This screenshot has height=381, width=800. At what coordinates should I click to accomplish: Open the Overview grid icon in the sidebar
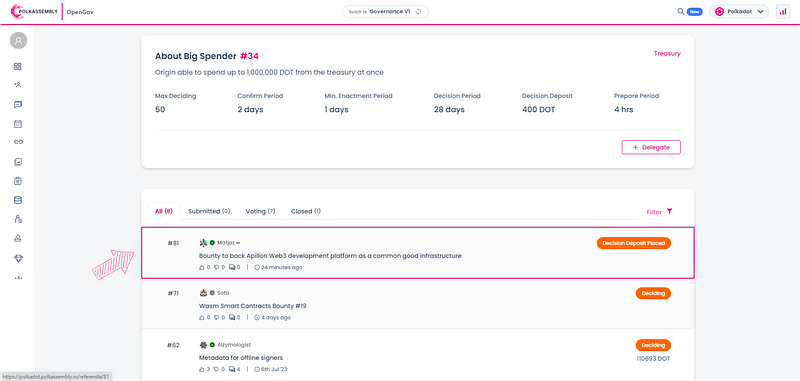click(18, 66)
